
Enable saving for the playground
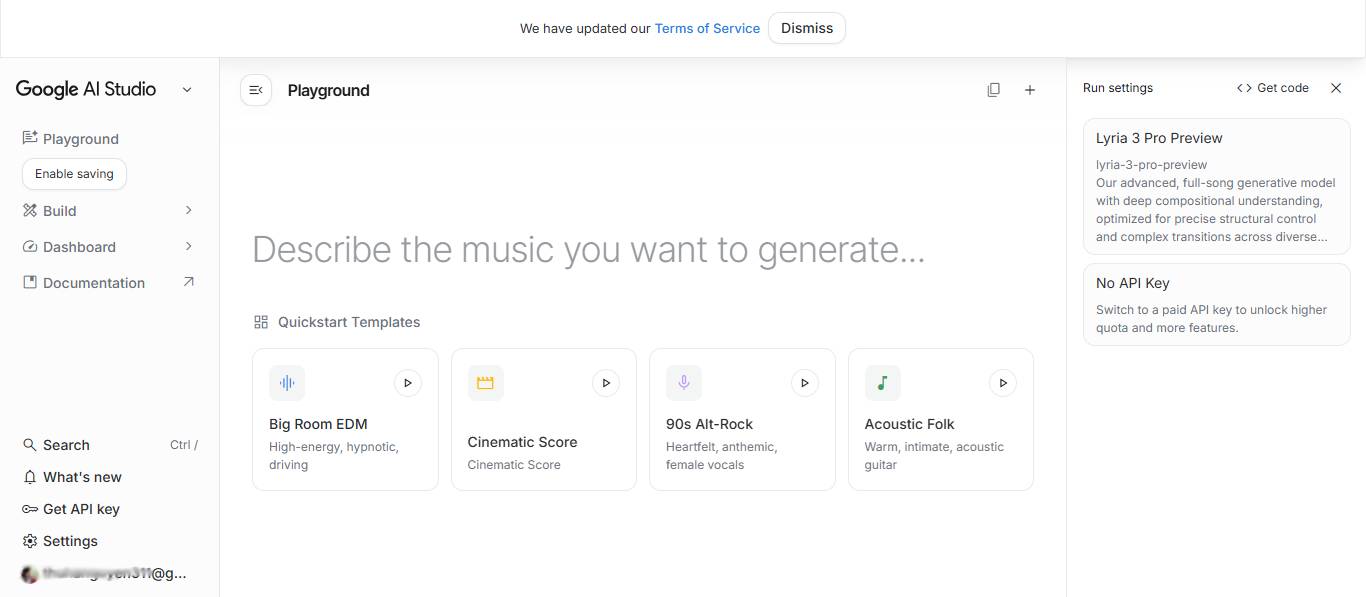coord(73,173)
